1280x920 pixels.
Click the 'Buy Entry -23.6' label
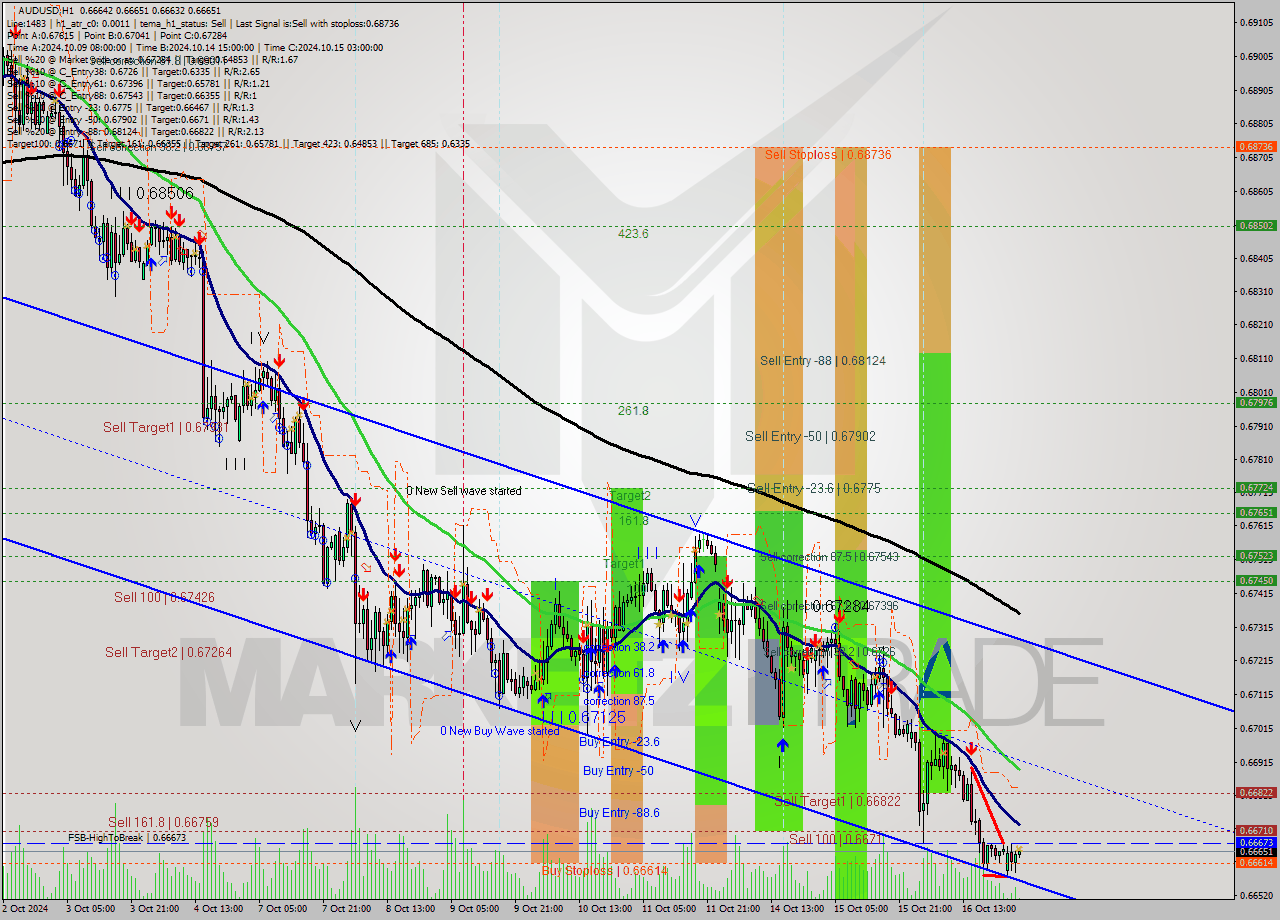619,742
